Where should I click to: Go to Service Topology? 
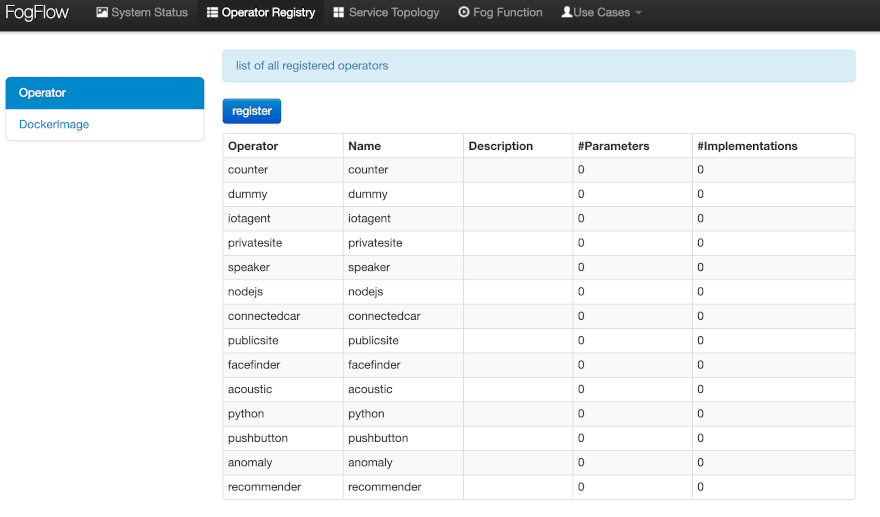[386, 12]
